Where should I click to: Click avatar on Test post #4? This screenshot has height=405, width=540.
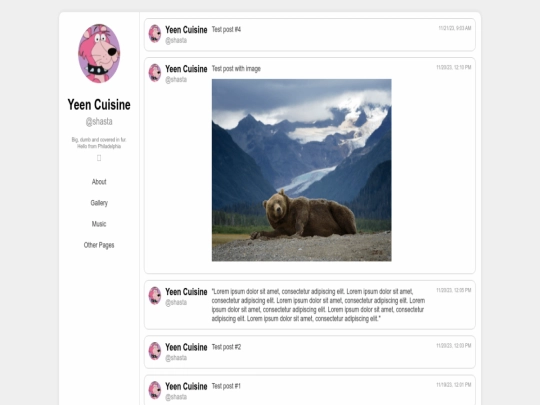coord(155,33)
